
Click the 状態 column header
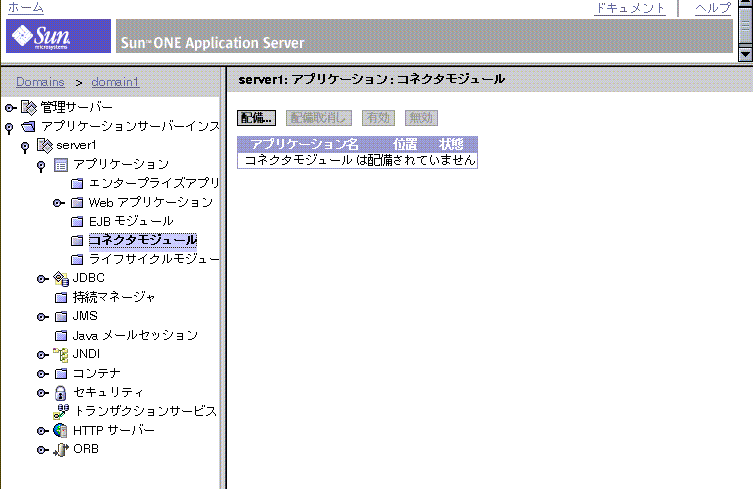click(451, 144)
